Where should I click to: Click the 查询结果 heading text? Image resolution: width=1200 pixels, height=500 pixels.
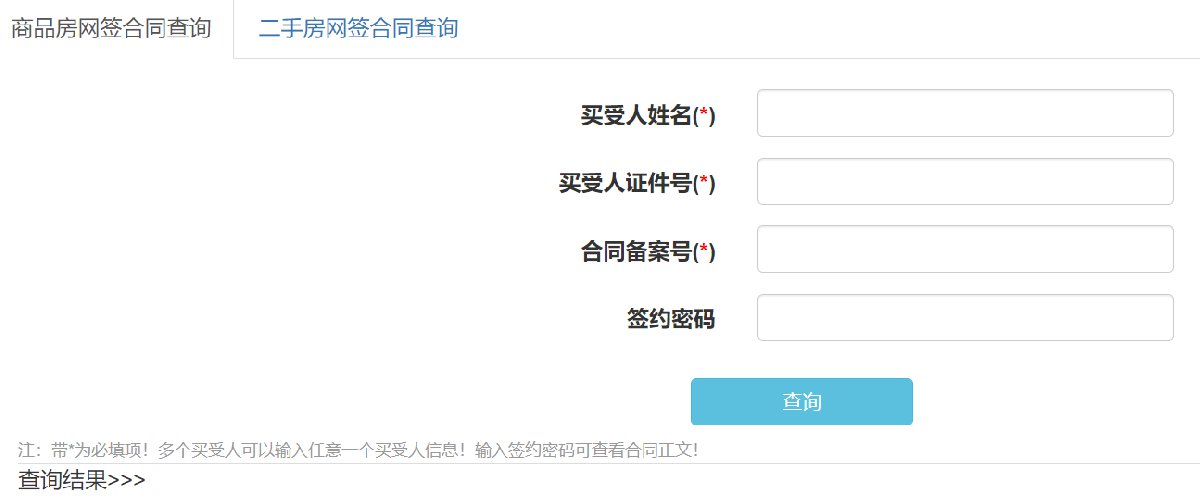(62, 481)
